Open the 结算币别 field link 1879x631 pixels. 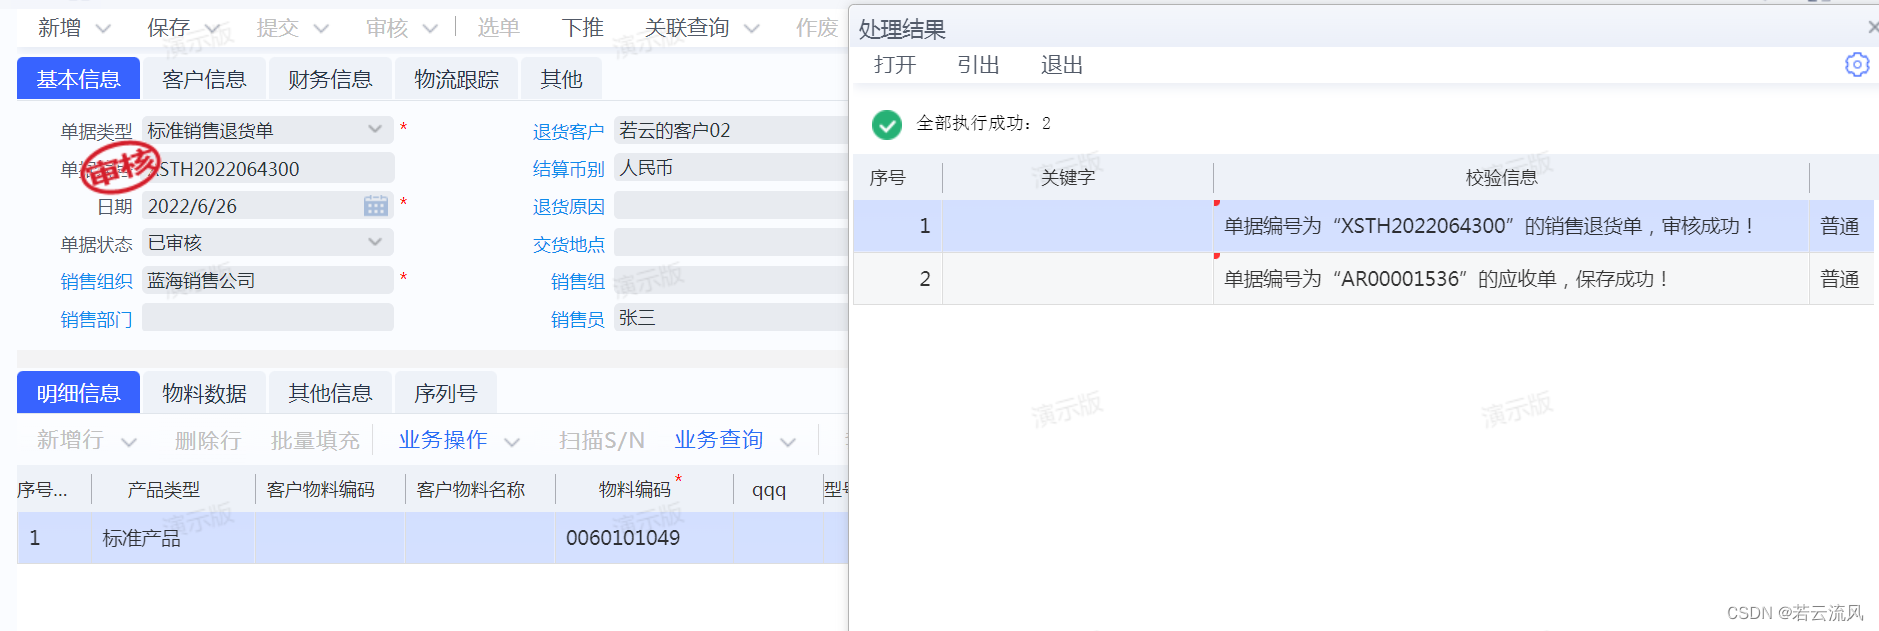coord(568,170)
